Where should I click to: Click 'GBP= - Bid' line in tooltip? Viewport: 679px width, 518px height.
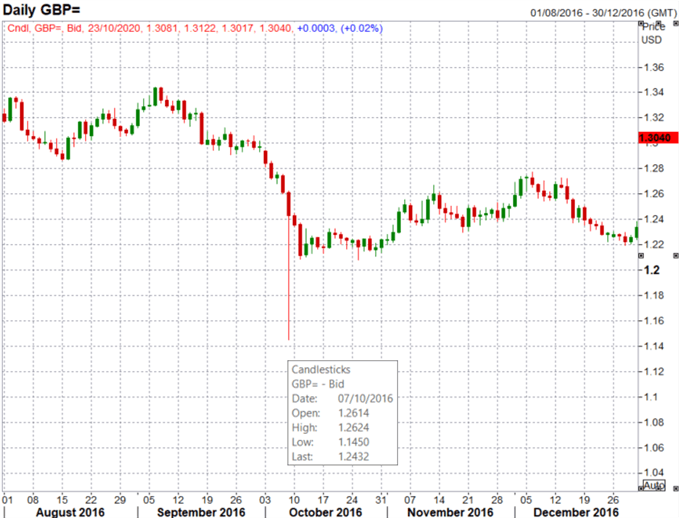point(318,384)
